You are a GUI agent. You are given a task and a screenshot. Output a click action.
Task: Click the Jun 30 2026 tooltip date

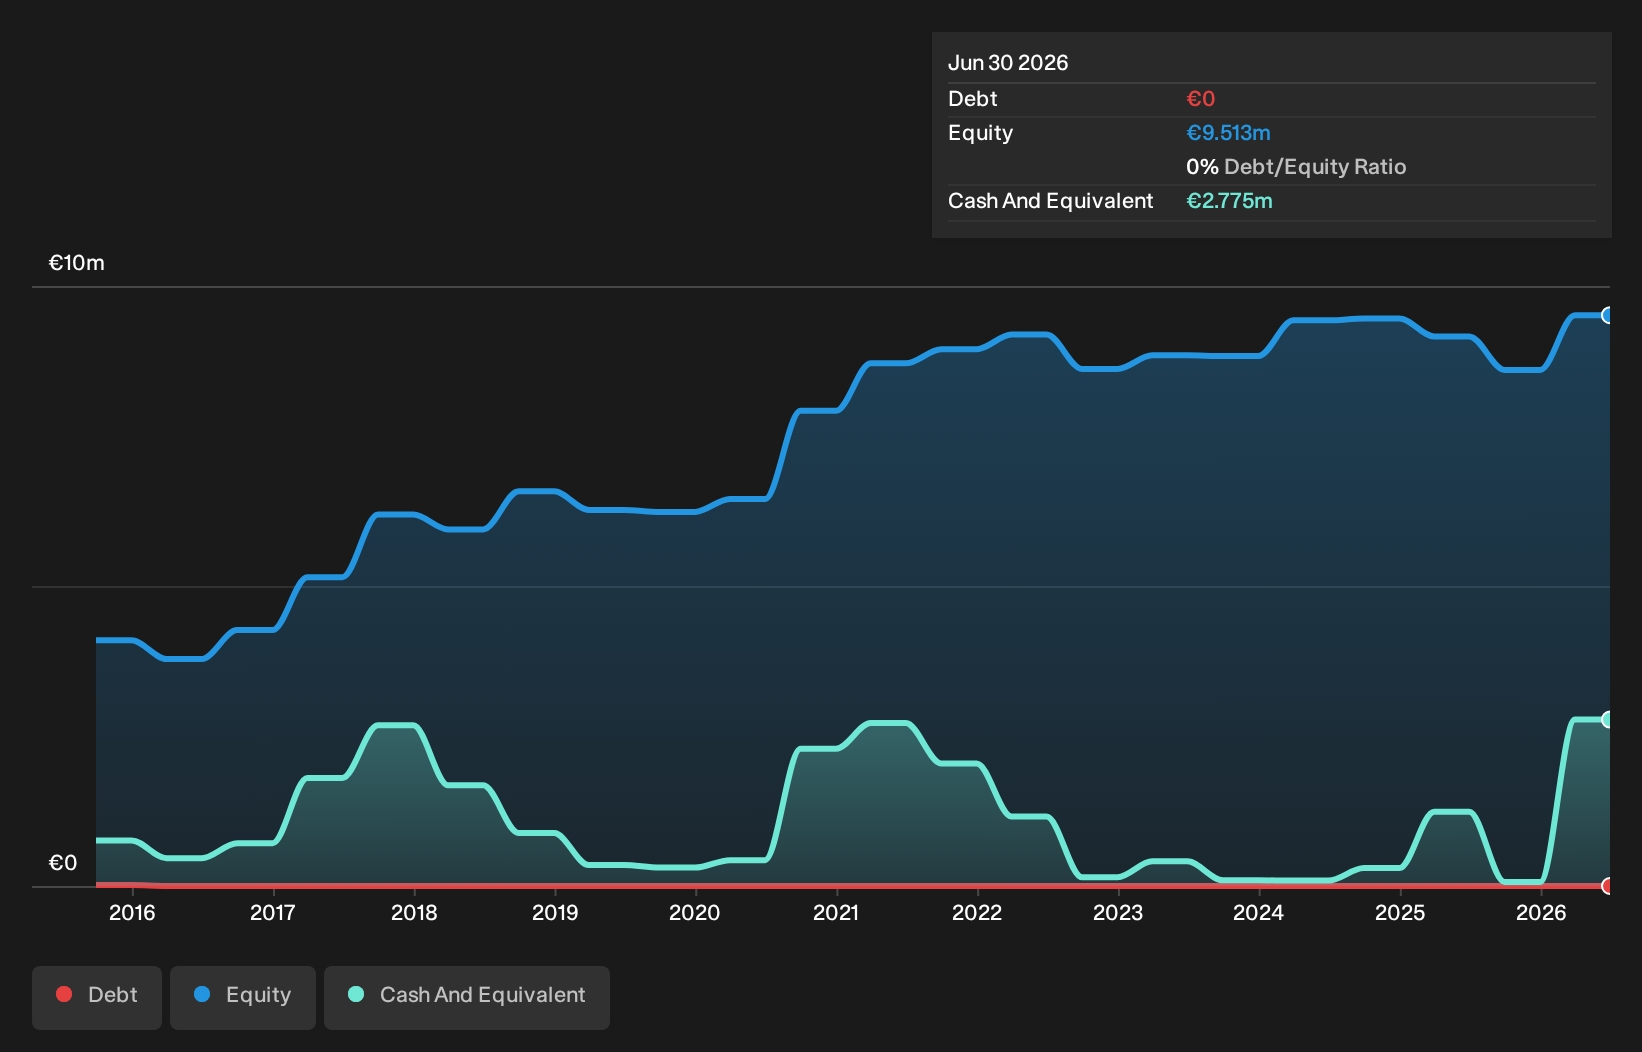pyautogui.click(x=1008, y=63)
